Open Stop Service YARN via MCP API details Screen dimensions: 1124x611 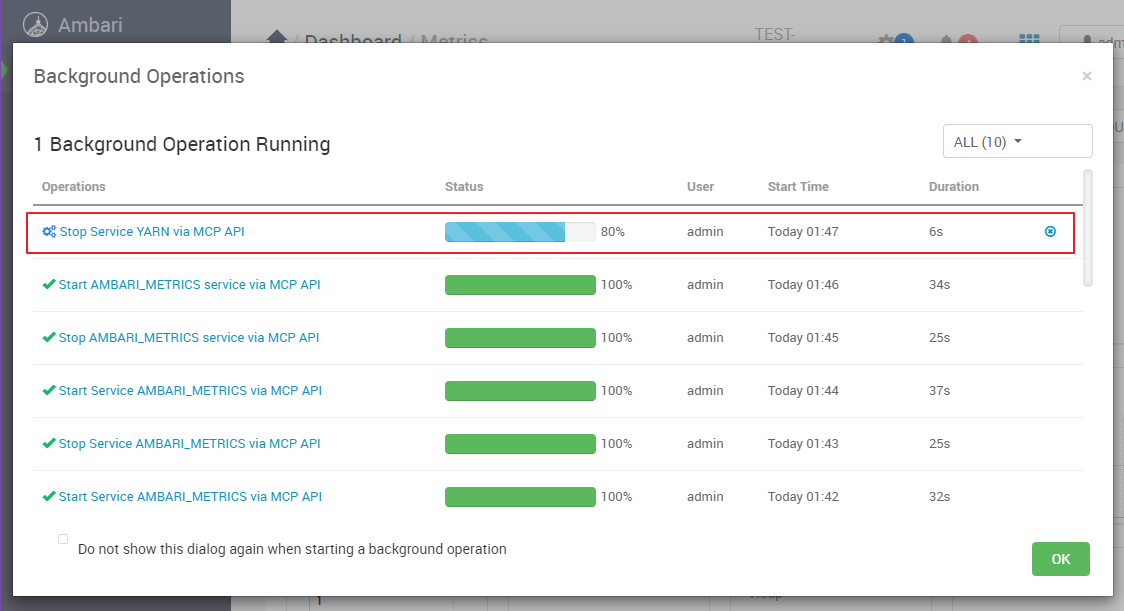point(152,232)
